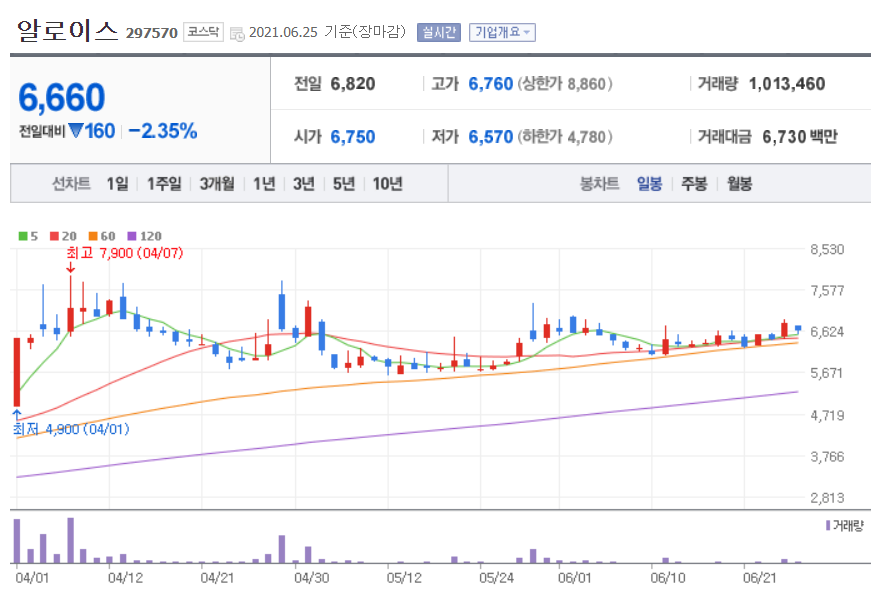Click the 최고 7,900 (04/07) label

(124, 253)
